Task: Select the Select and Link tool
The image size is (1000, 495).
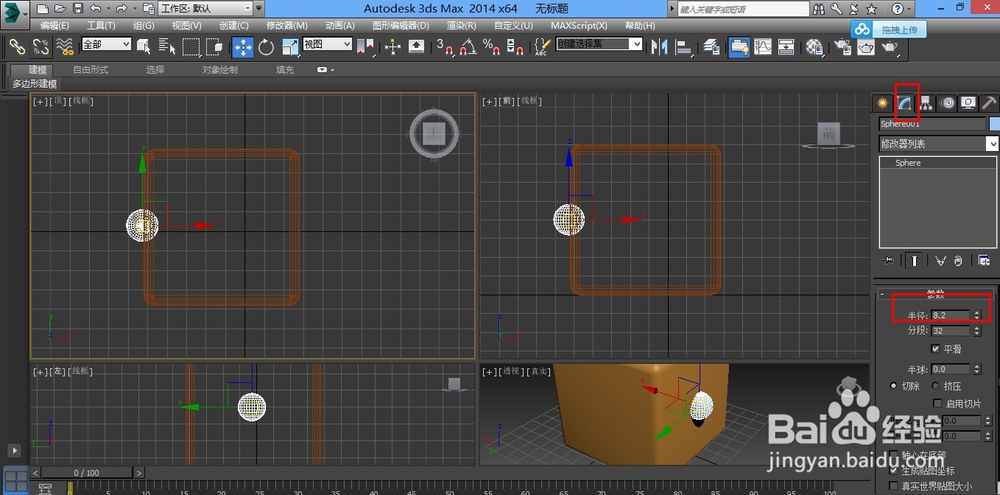Action: [x=17, y=47]
